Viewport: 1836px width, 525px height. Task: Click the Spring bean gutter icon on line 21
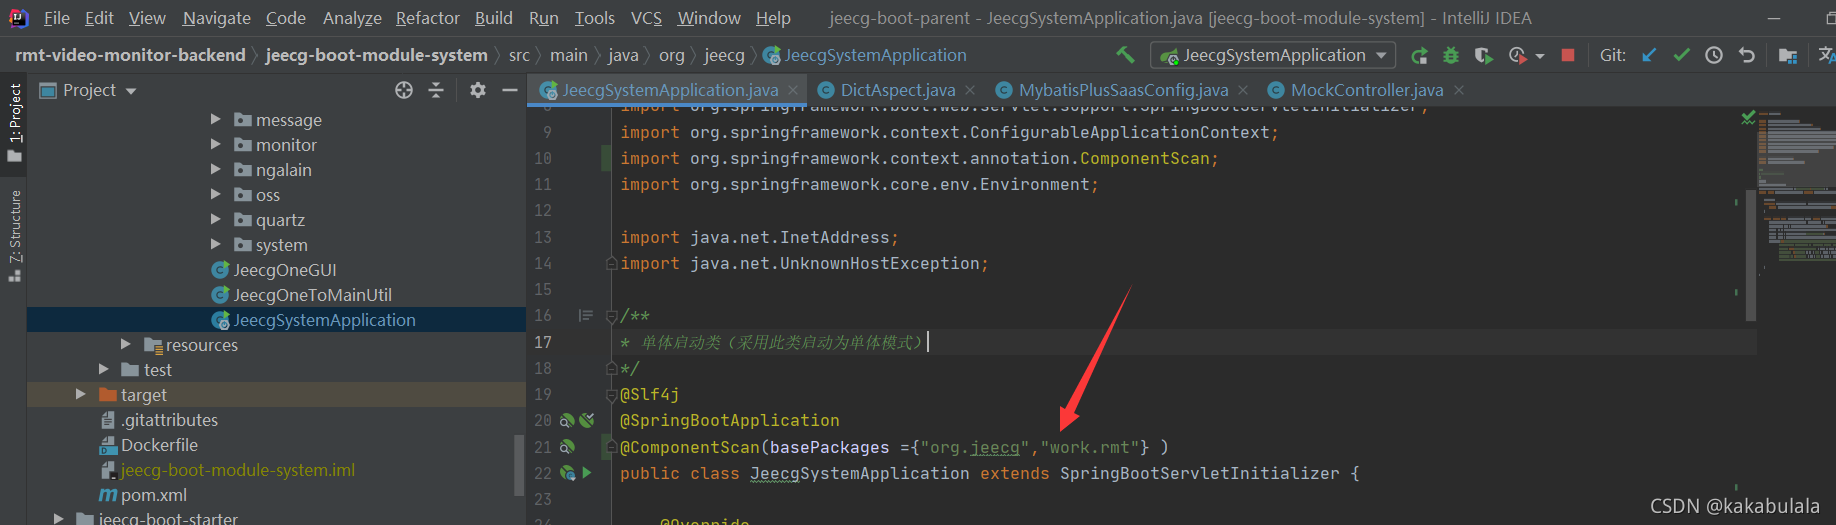tap(567, 447)
